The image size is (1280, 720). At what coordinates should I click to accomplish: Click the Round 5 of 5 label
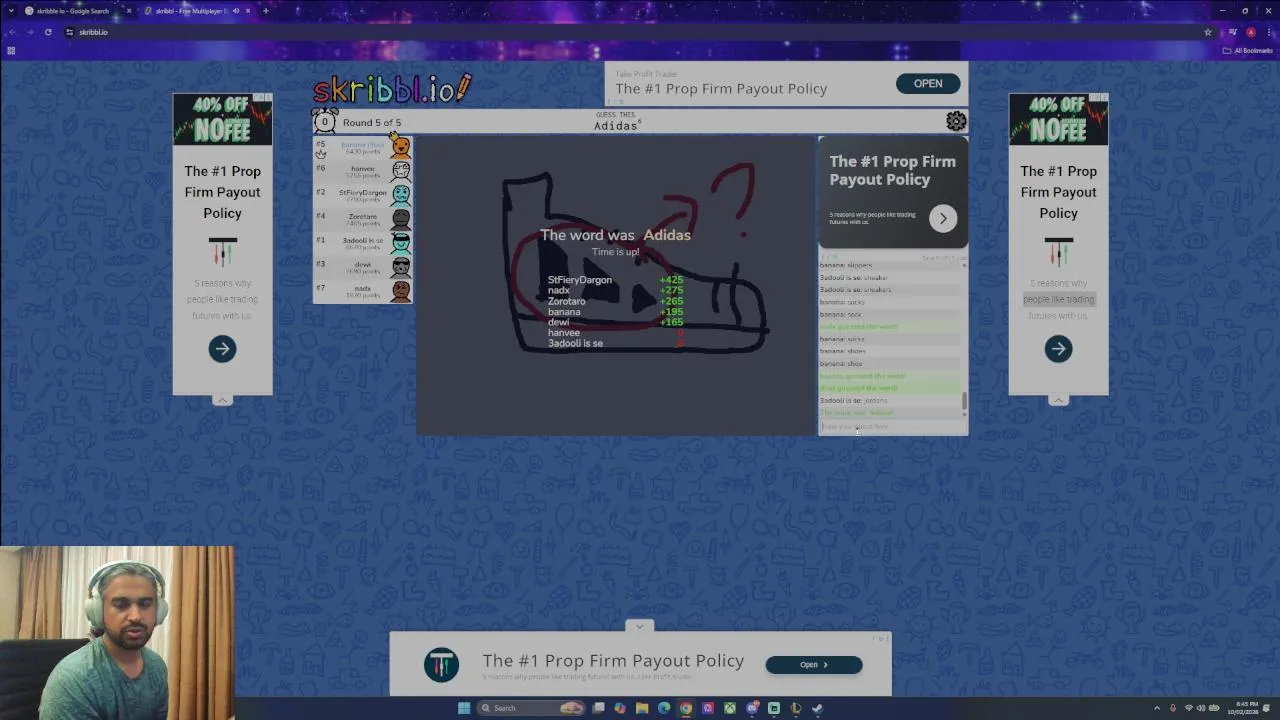(x=372, y=123)
